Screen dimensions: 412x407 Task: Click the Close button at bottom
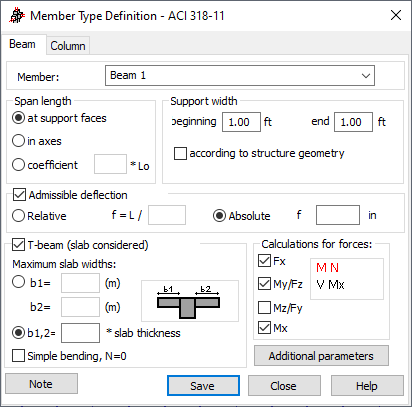(x=284, y=386)
